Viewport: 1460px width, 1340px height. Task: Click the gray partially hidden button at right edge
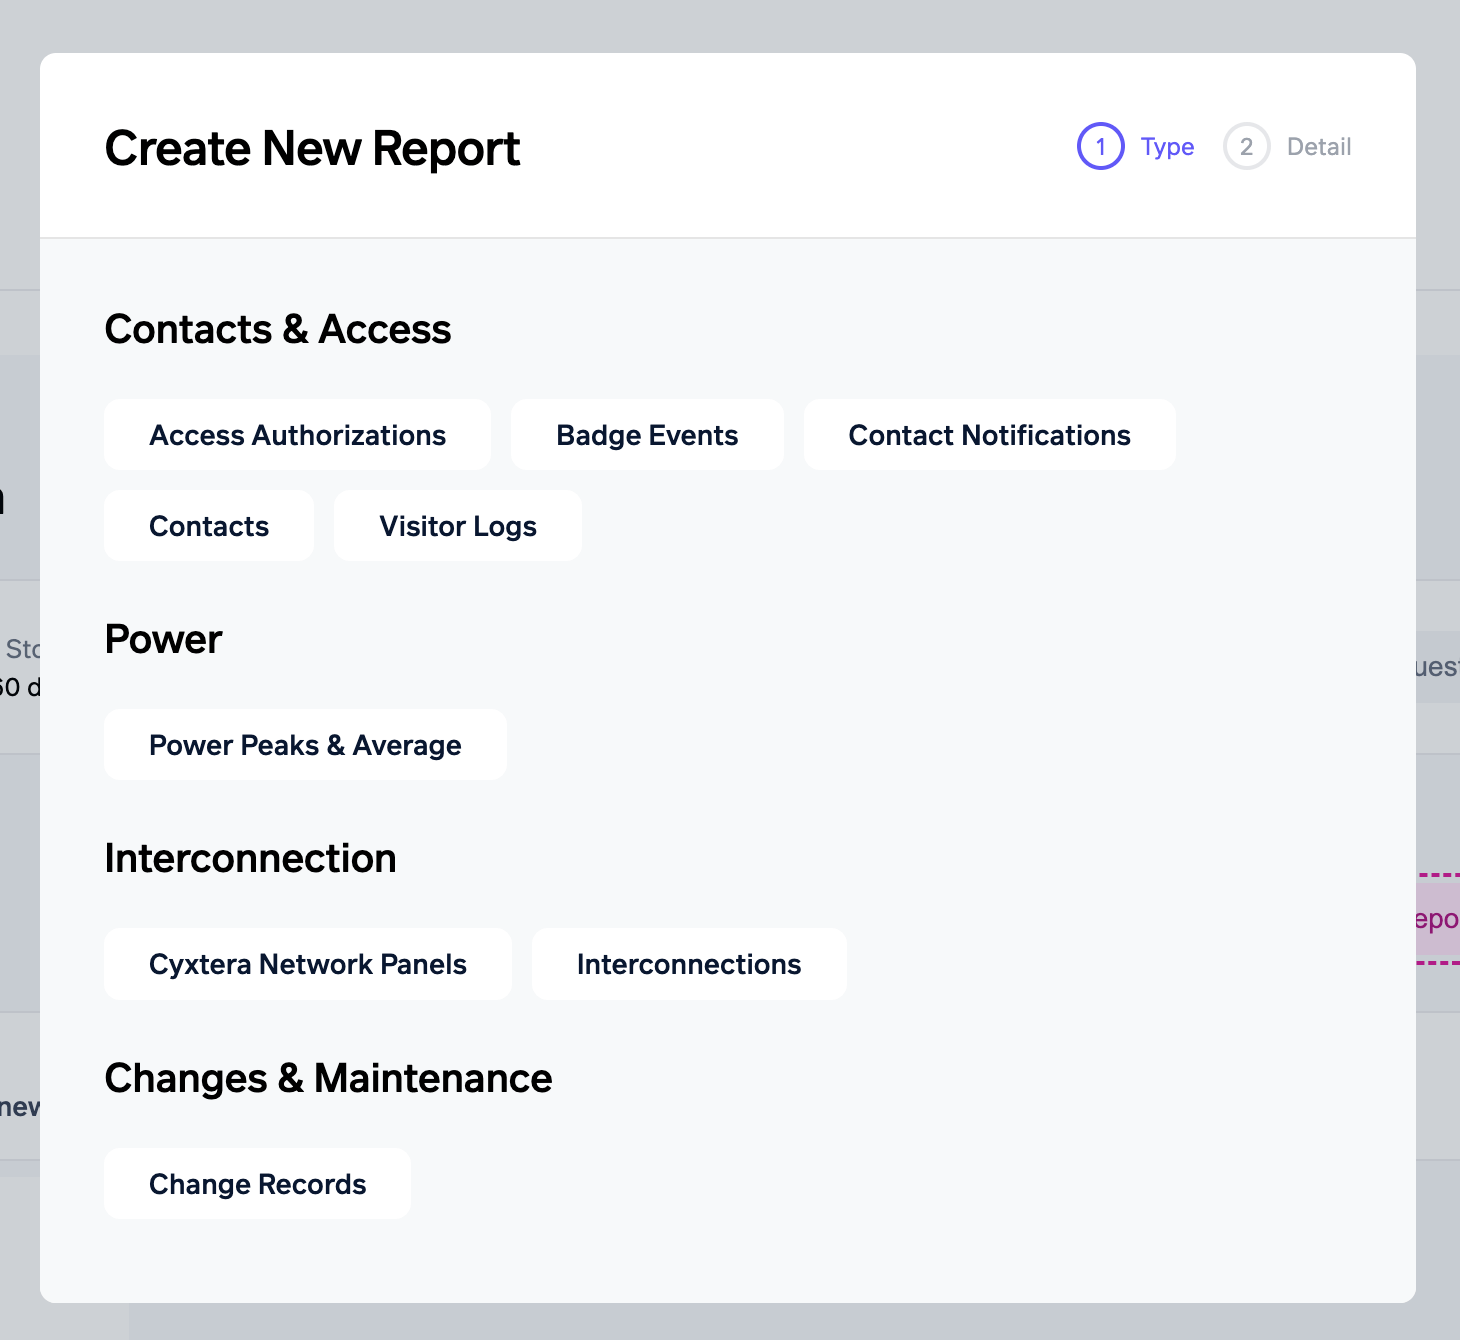pos(1439,667)
